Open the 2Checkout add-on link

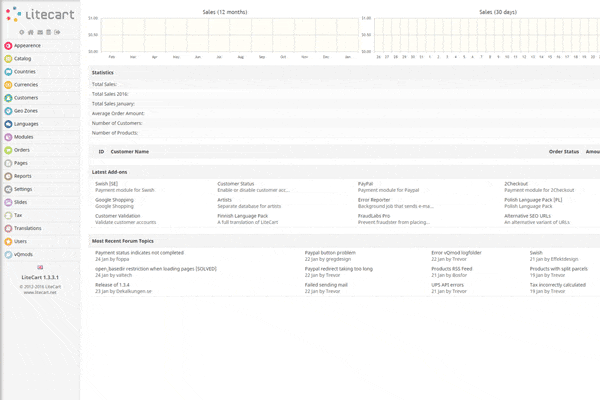516,184
